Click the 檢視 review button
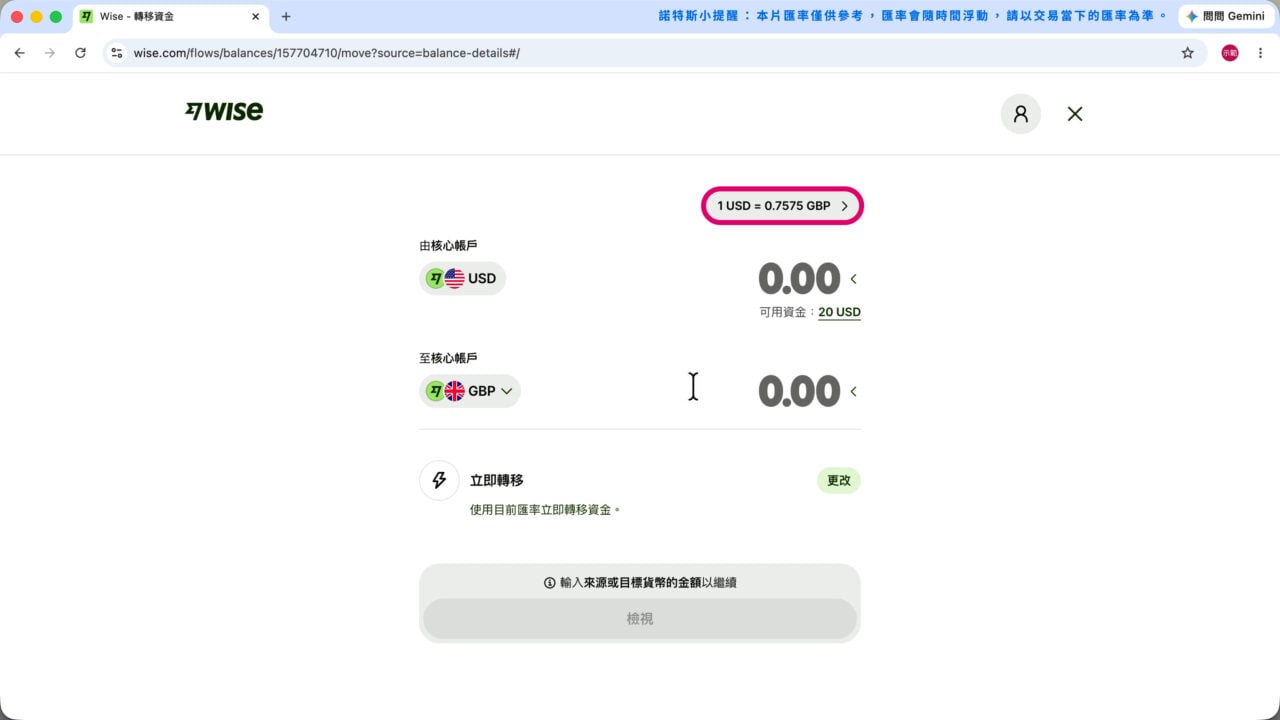 (640, 619)
